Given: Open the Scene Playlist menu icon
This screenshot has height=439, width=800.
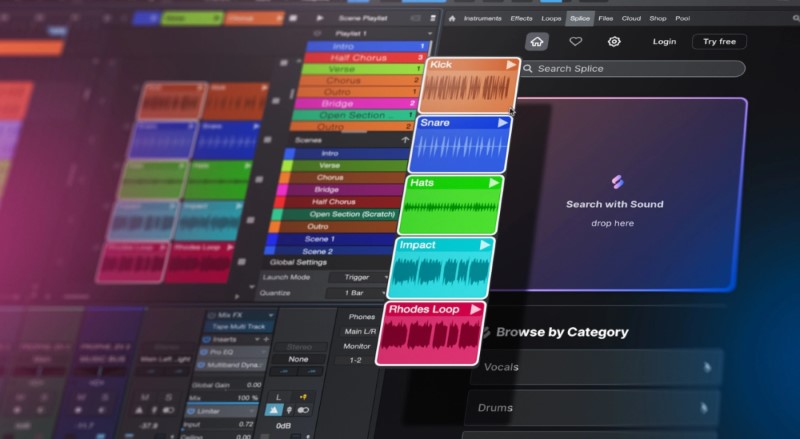Looking at the screenshot, I should (x=433, y=18).
